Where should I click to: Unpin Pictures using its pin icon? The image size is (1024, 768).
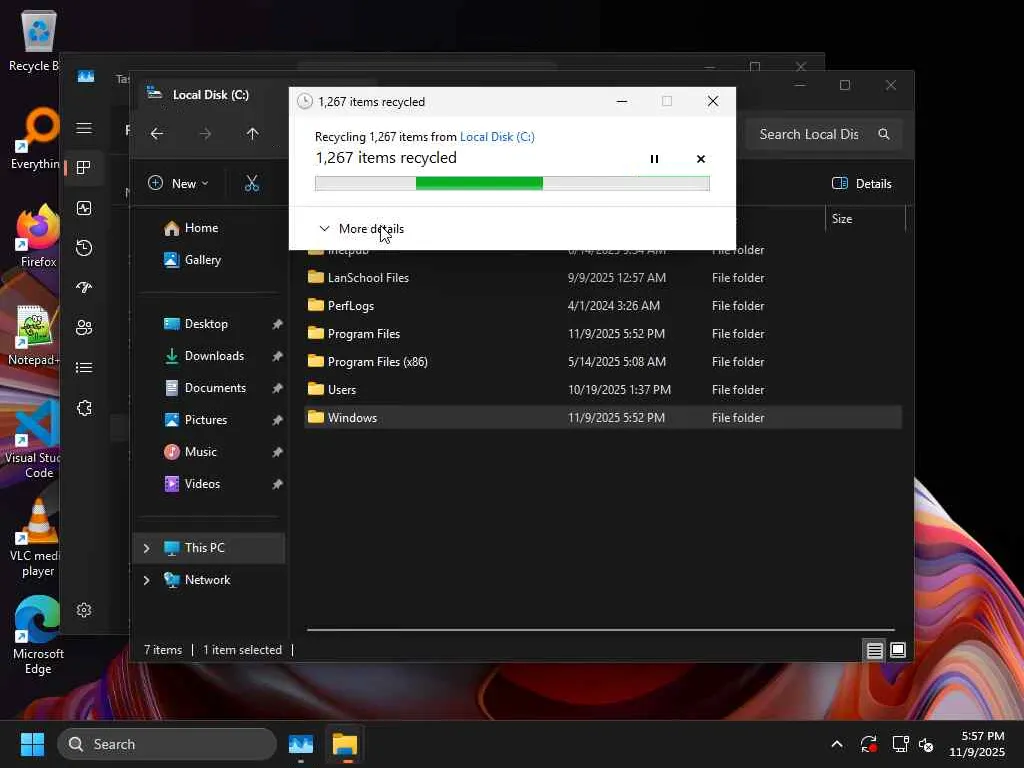pyautogui.click(x=277, y=420)
